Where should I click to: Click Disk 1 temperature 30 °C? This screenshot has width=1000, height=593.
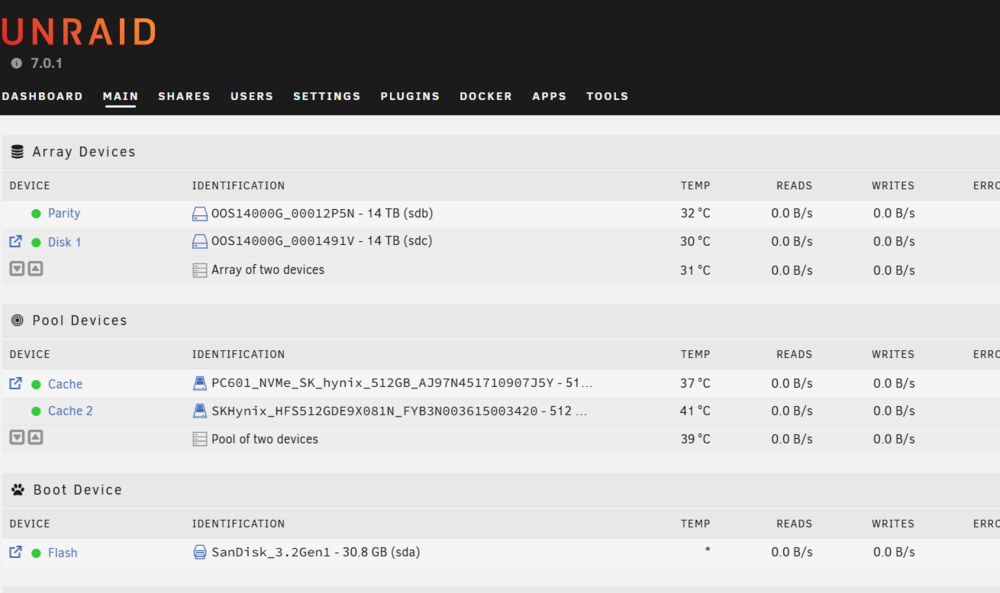pos(695,242)
